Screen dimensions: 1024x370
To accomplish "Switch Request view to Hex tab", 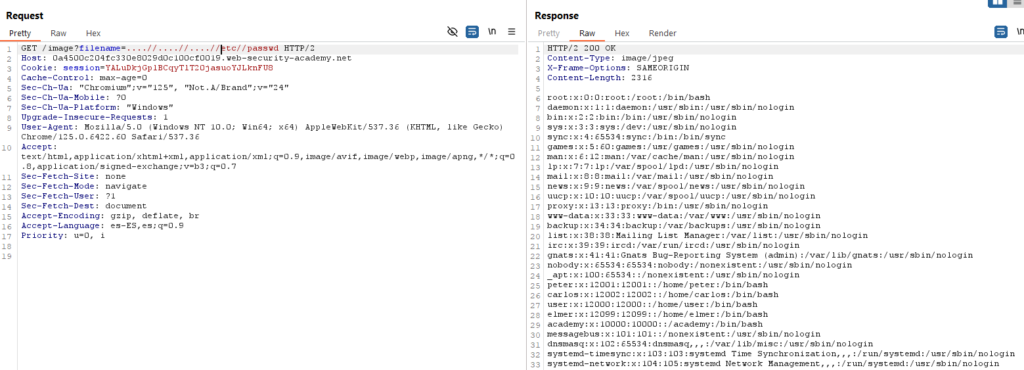I will [x=93, y=33].
